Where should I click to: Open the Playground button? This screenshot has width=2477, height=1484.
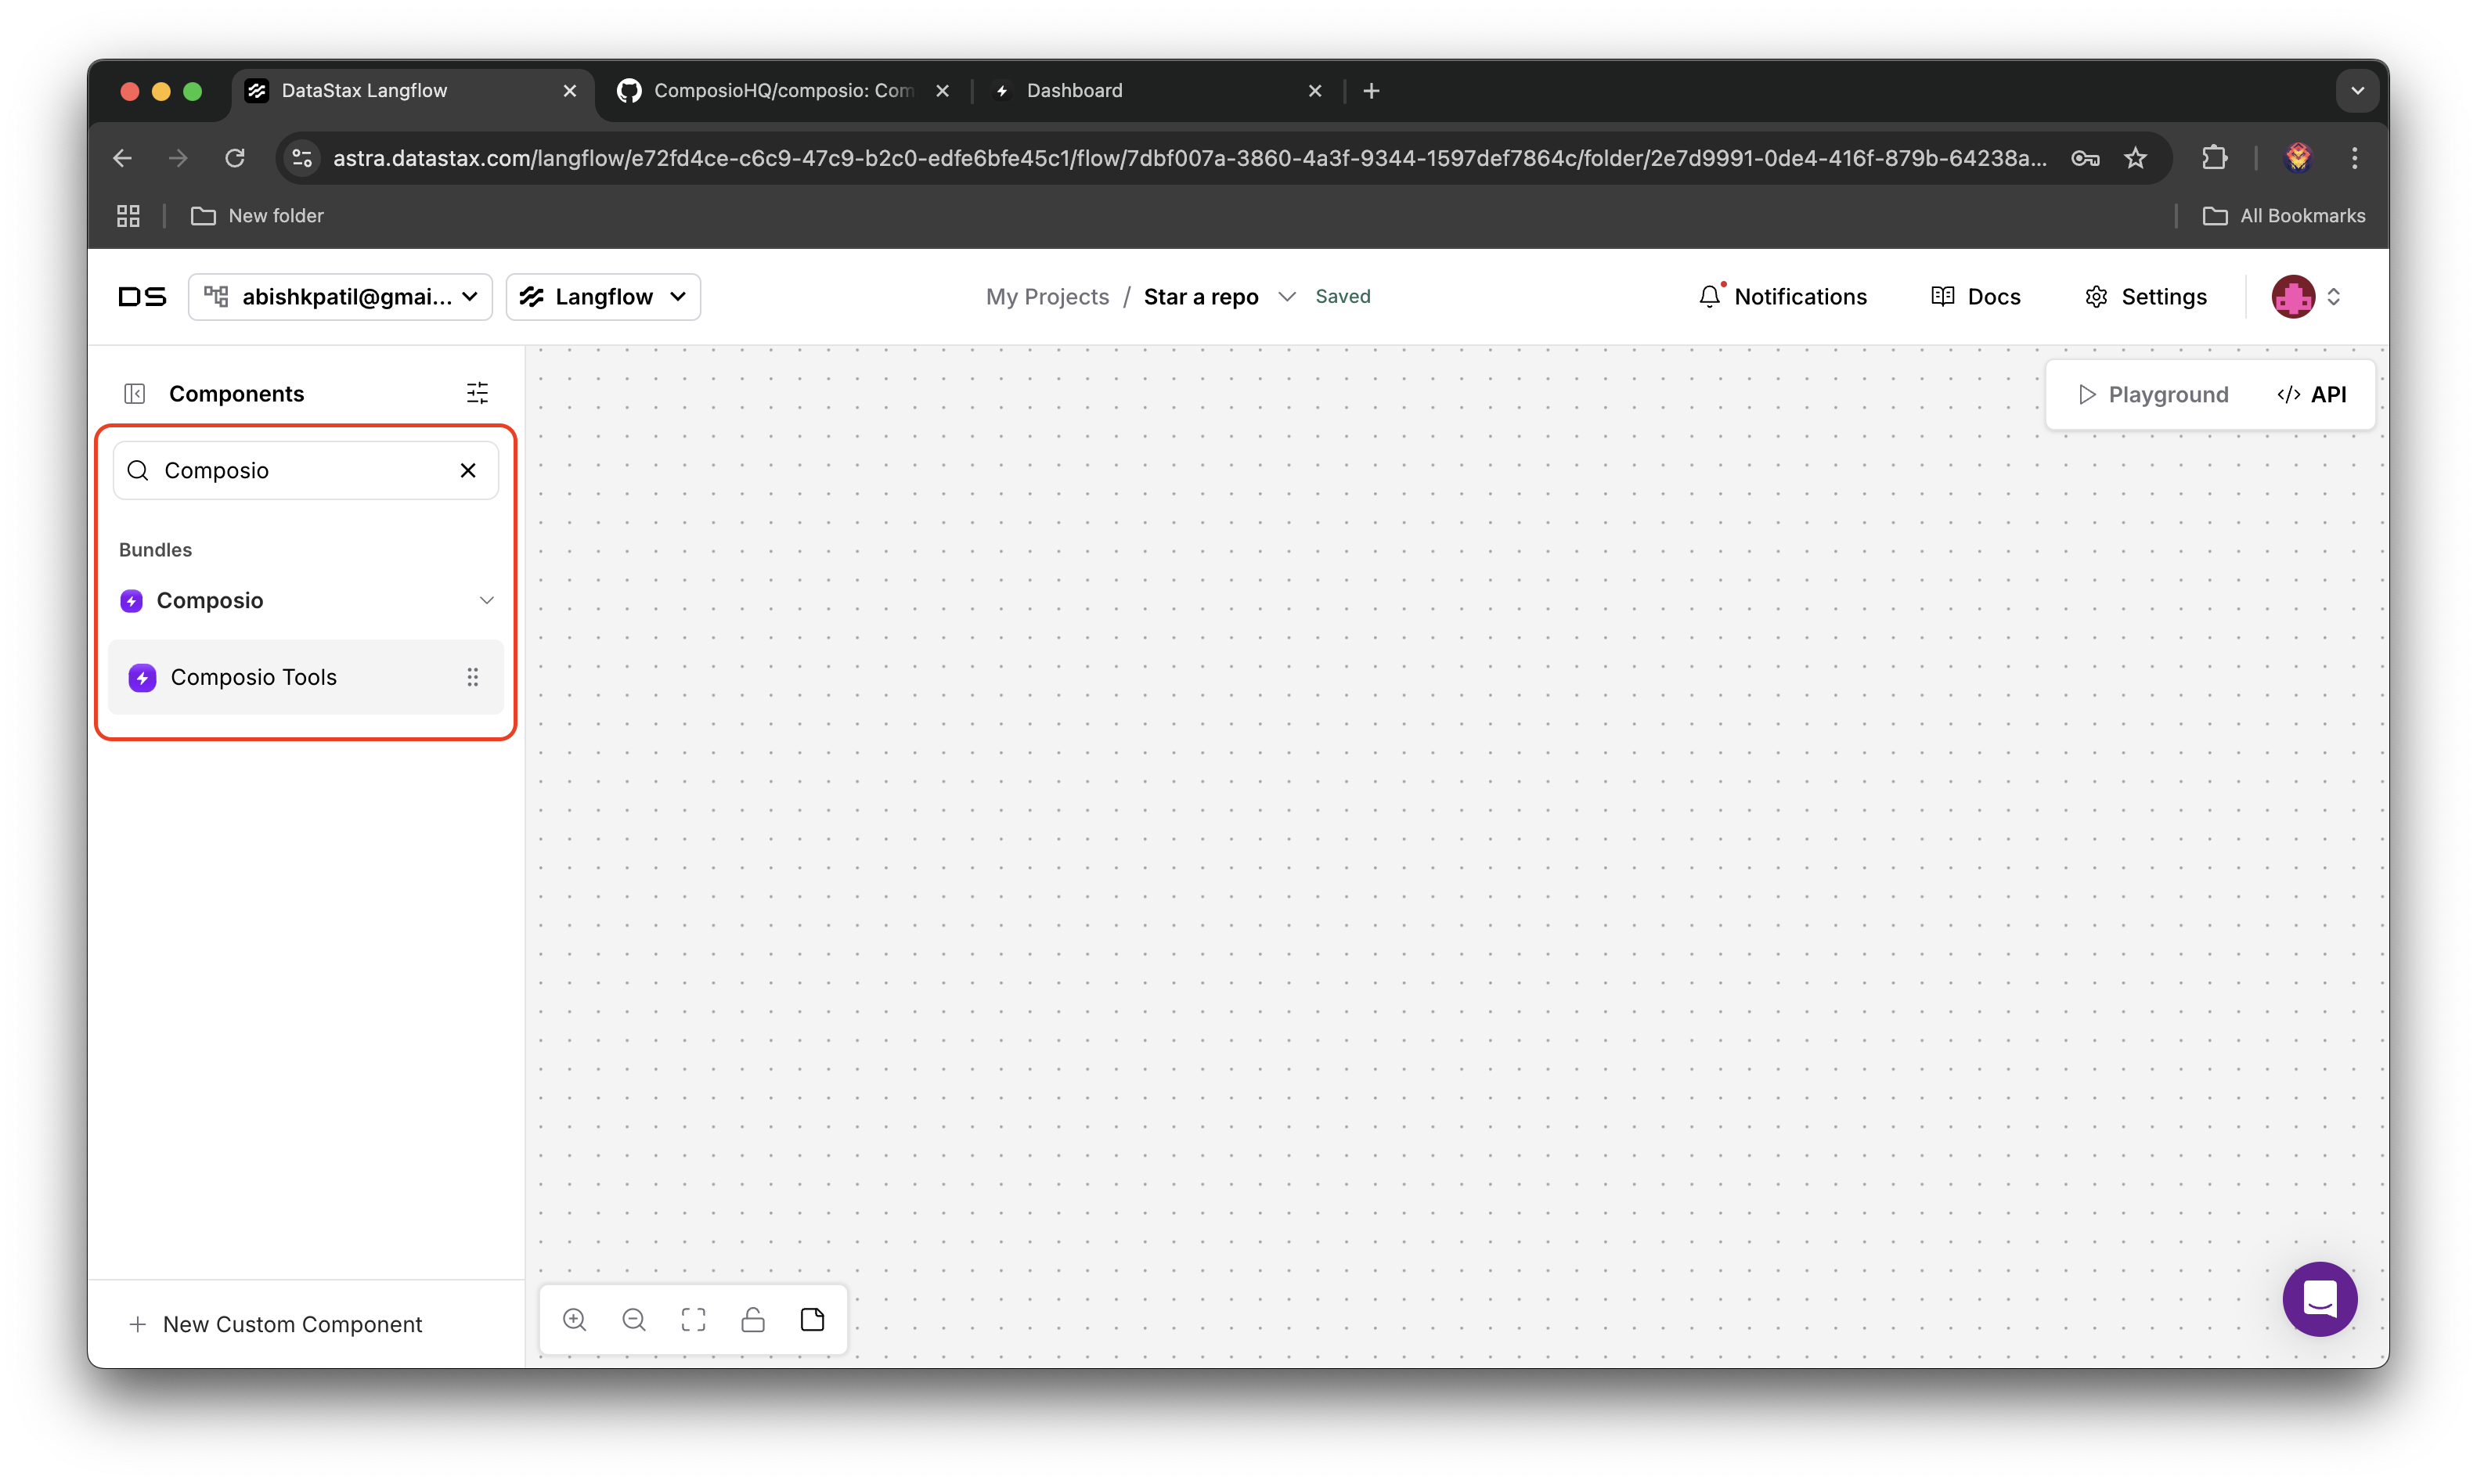pos(2153,394)
